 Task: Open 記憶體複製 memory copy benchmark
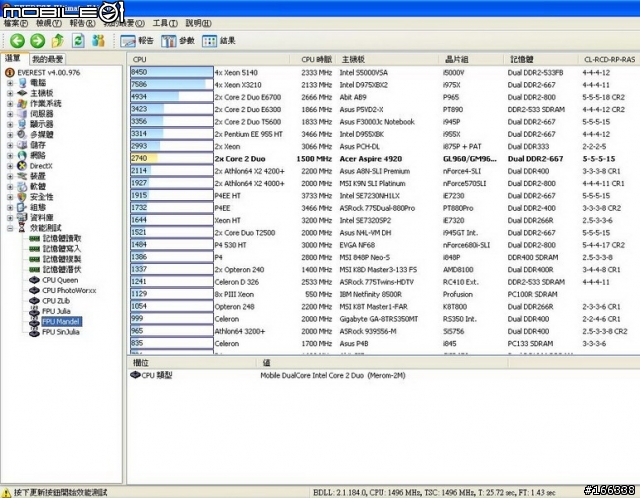62,259
